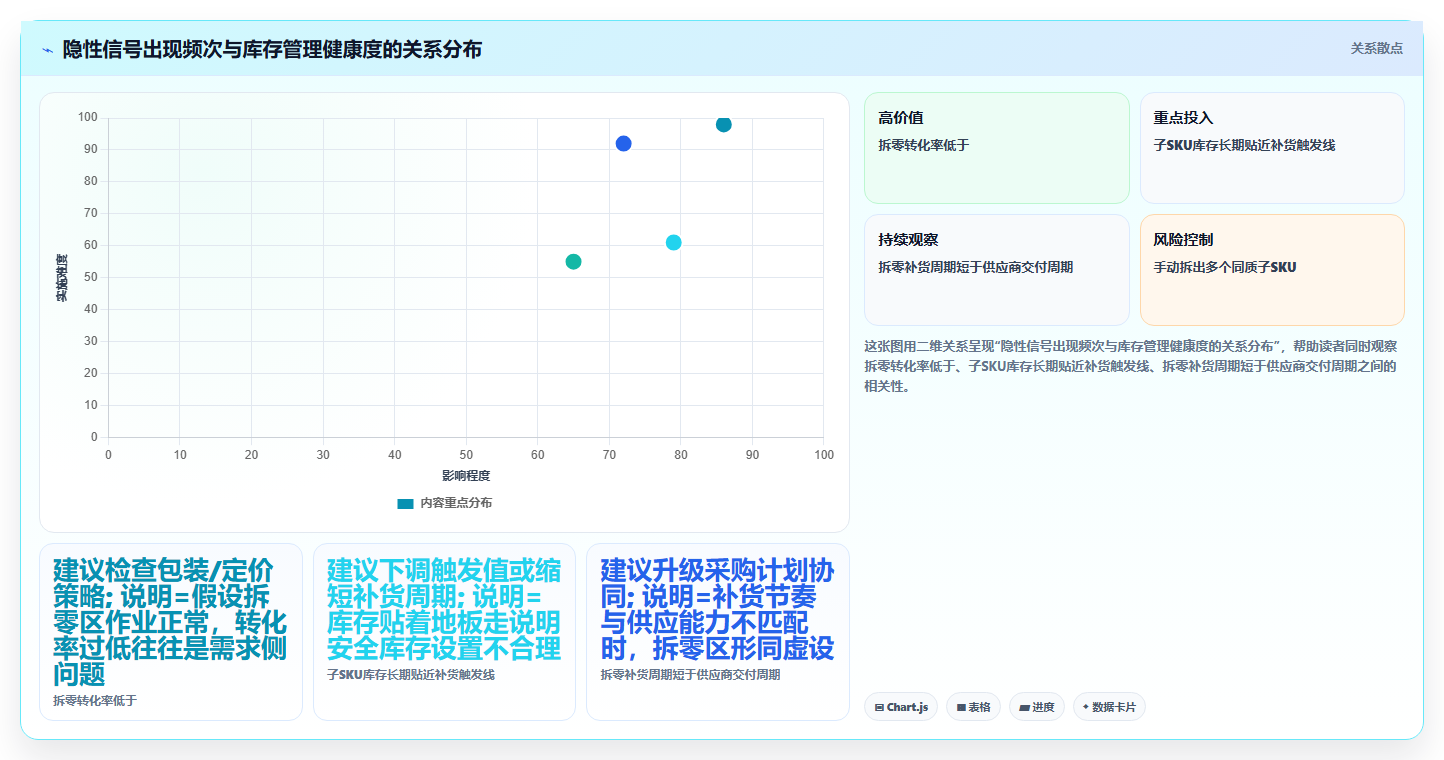
Task: Click 拆零补货周期短于供应商交付周期 under 持续观察
Action: [x=975, y=267]
